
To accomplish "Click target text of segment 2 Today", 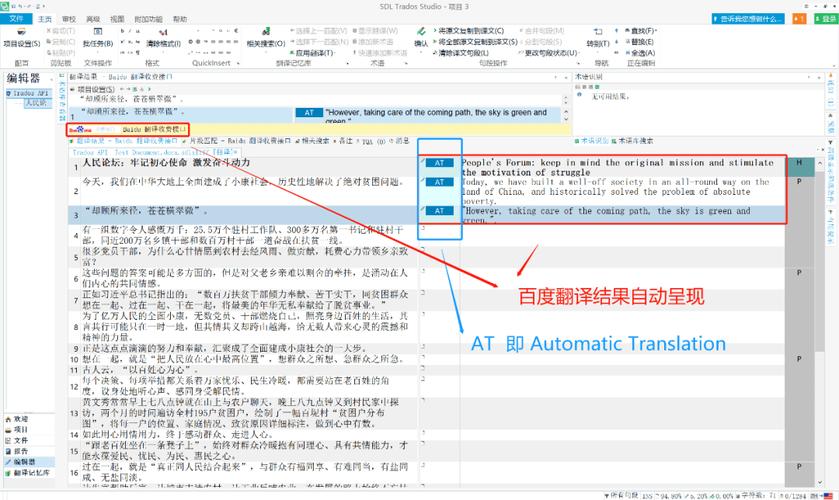I will (615, 192).
